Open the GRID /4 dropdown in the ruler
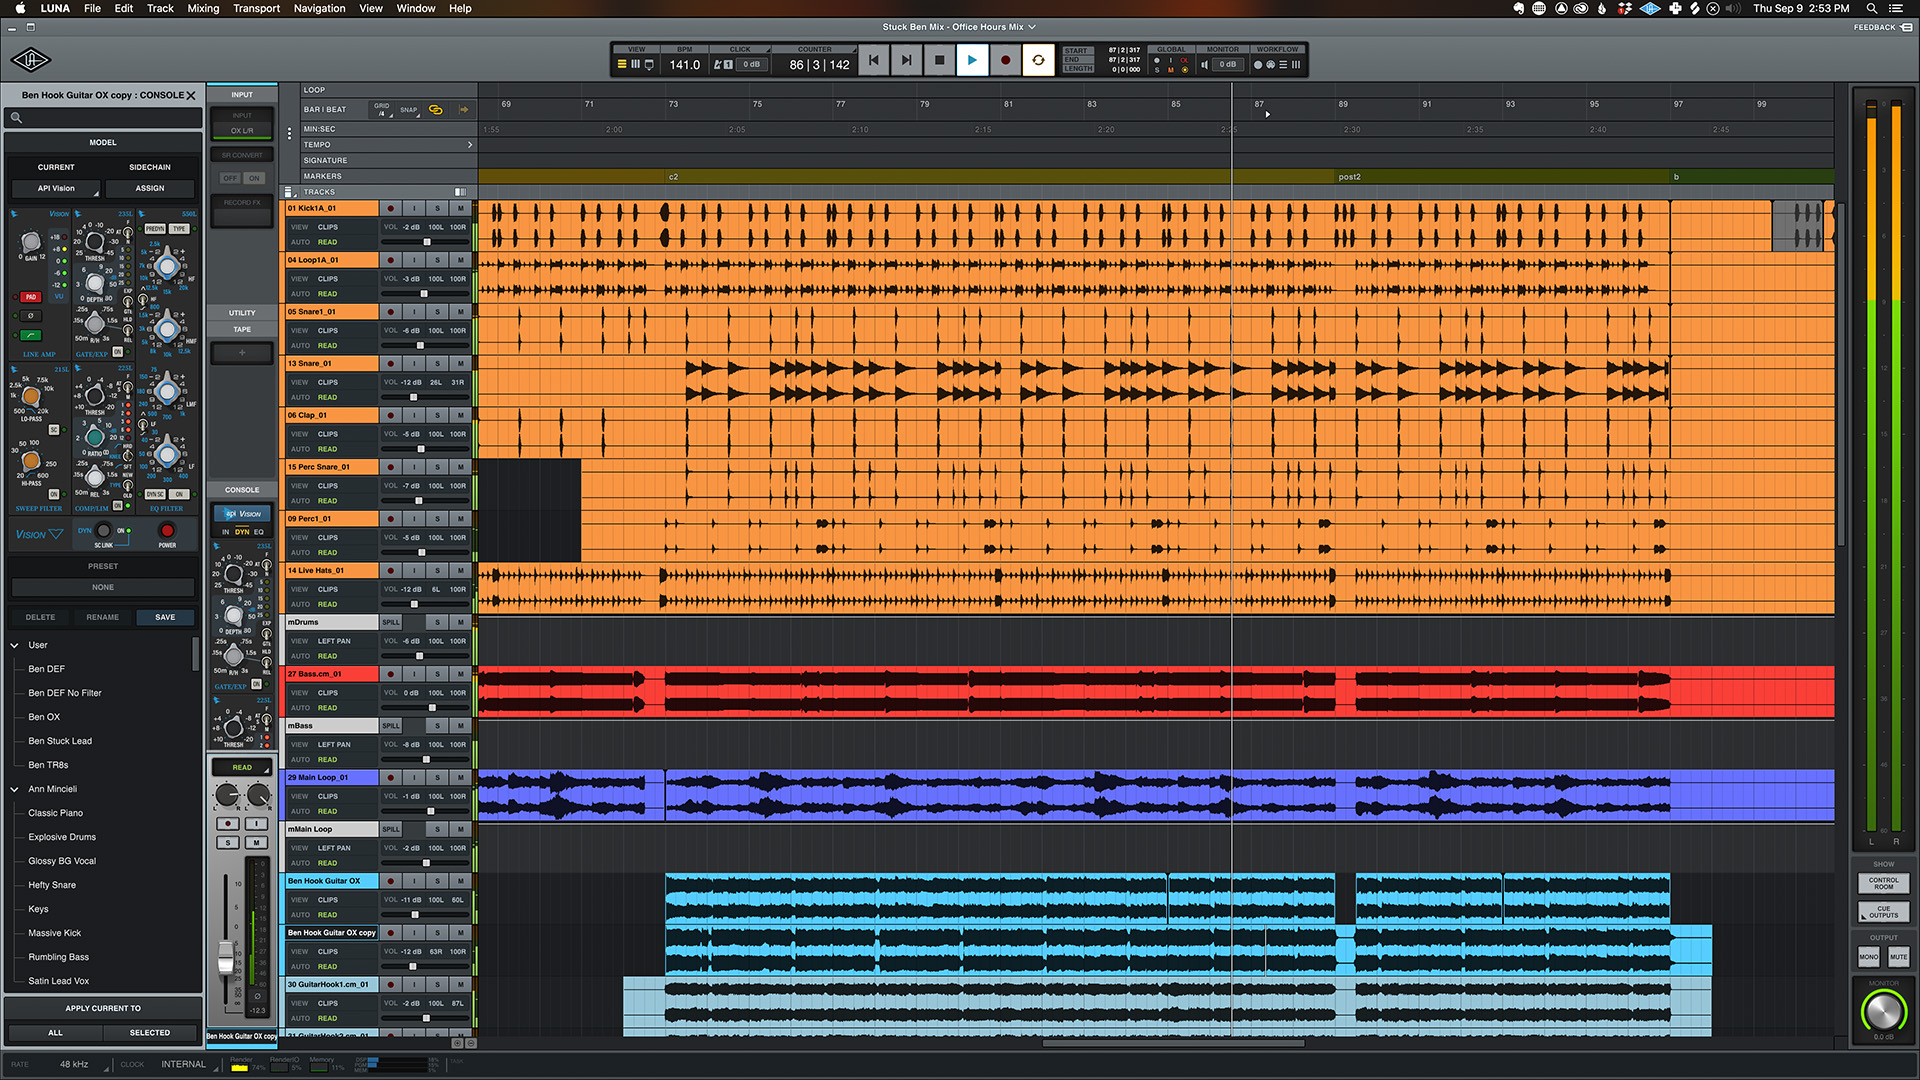1920x1080 pixels. coord(383,112)
